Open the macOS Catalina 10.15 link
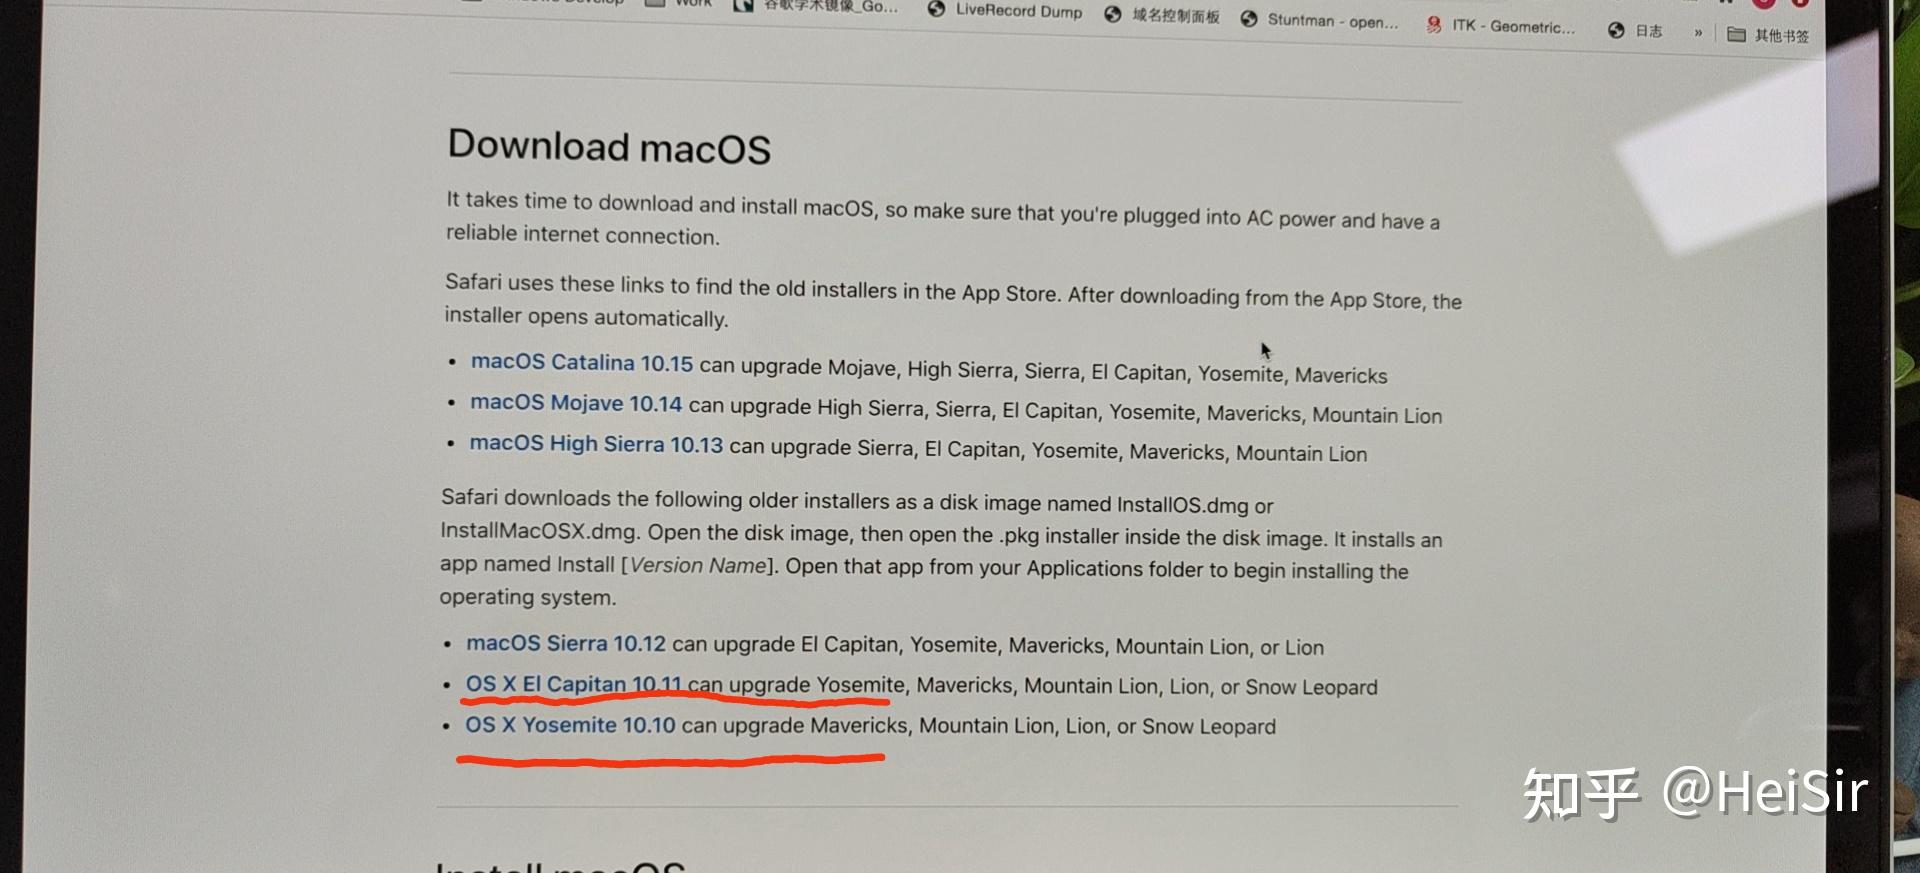1920x873 pixels. click(x=582, y=362)
